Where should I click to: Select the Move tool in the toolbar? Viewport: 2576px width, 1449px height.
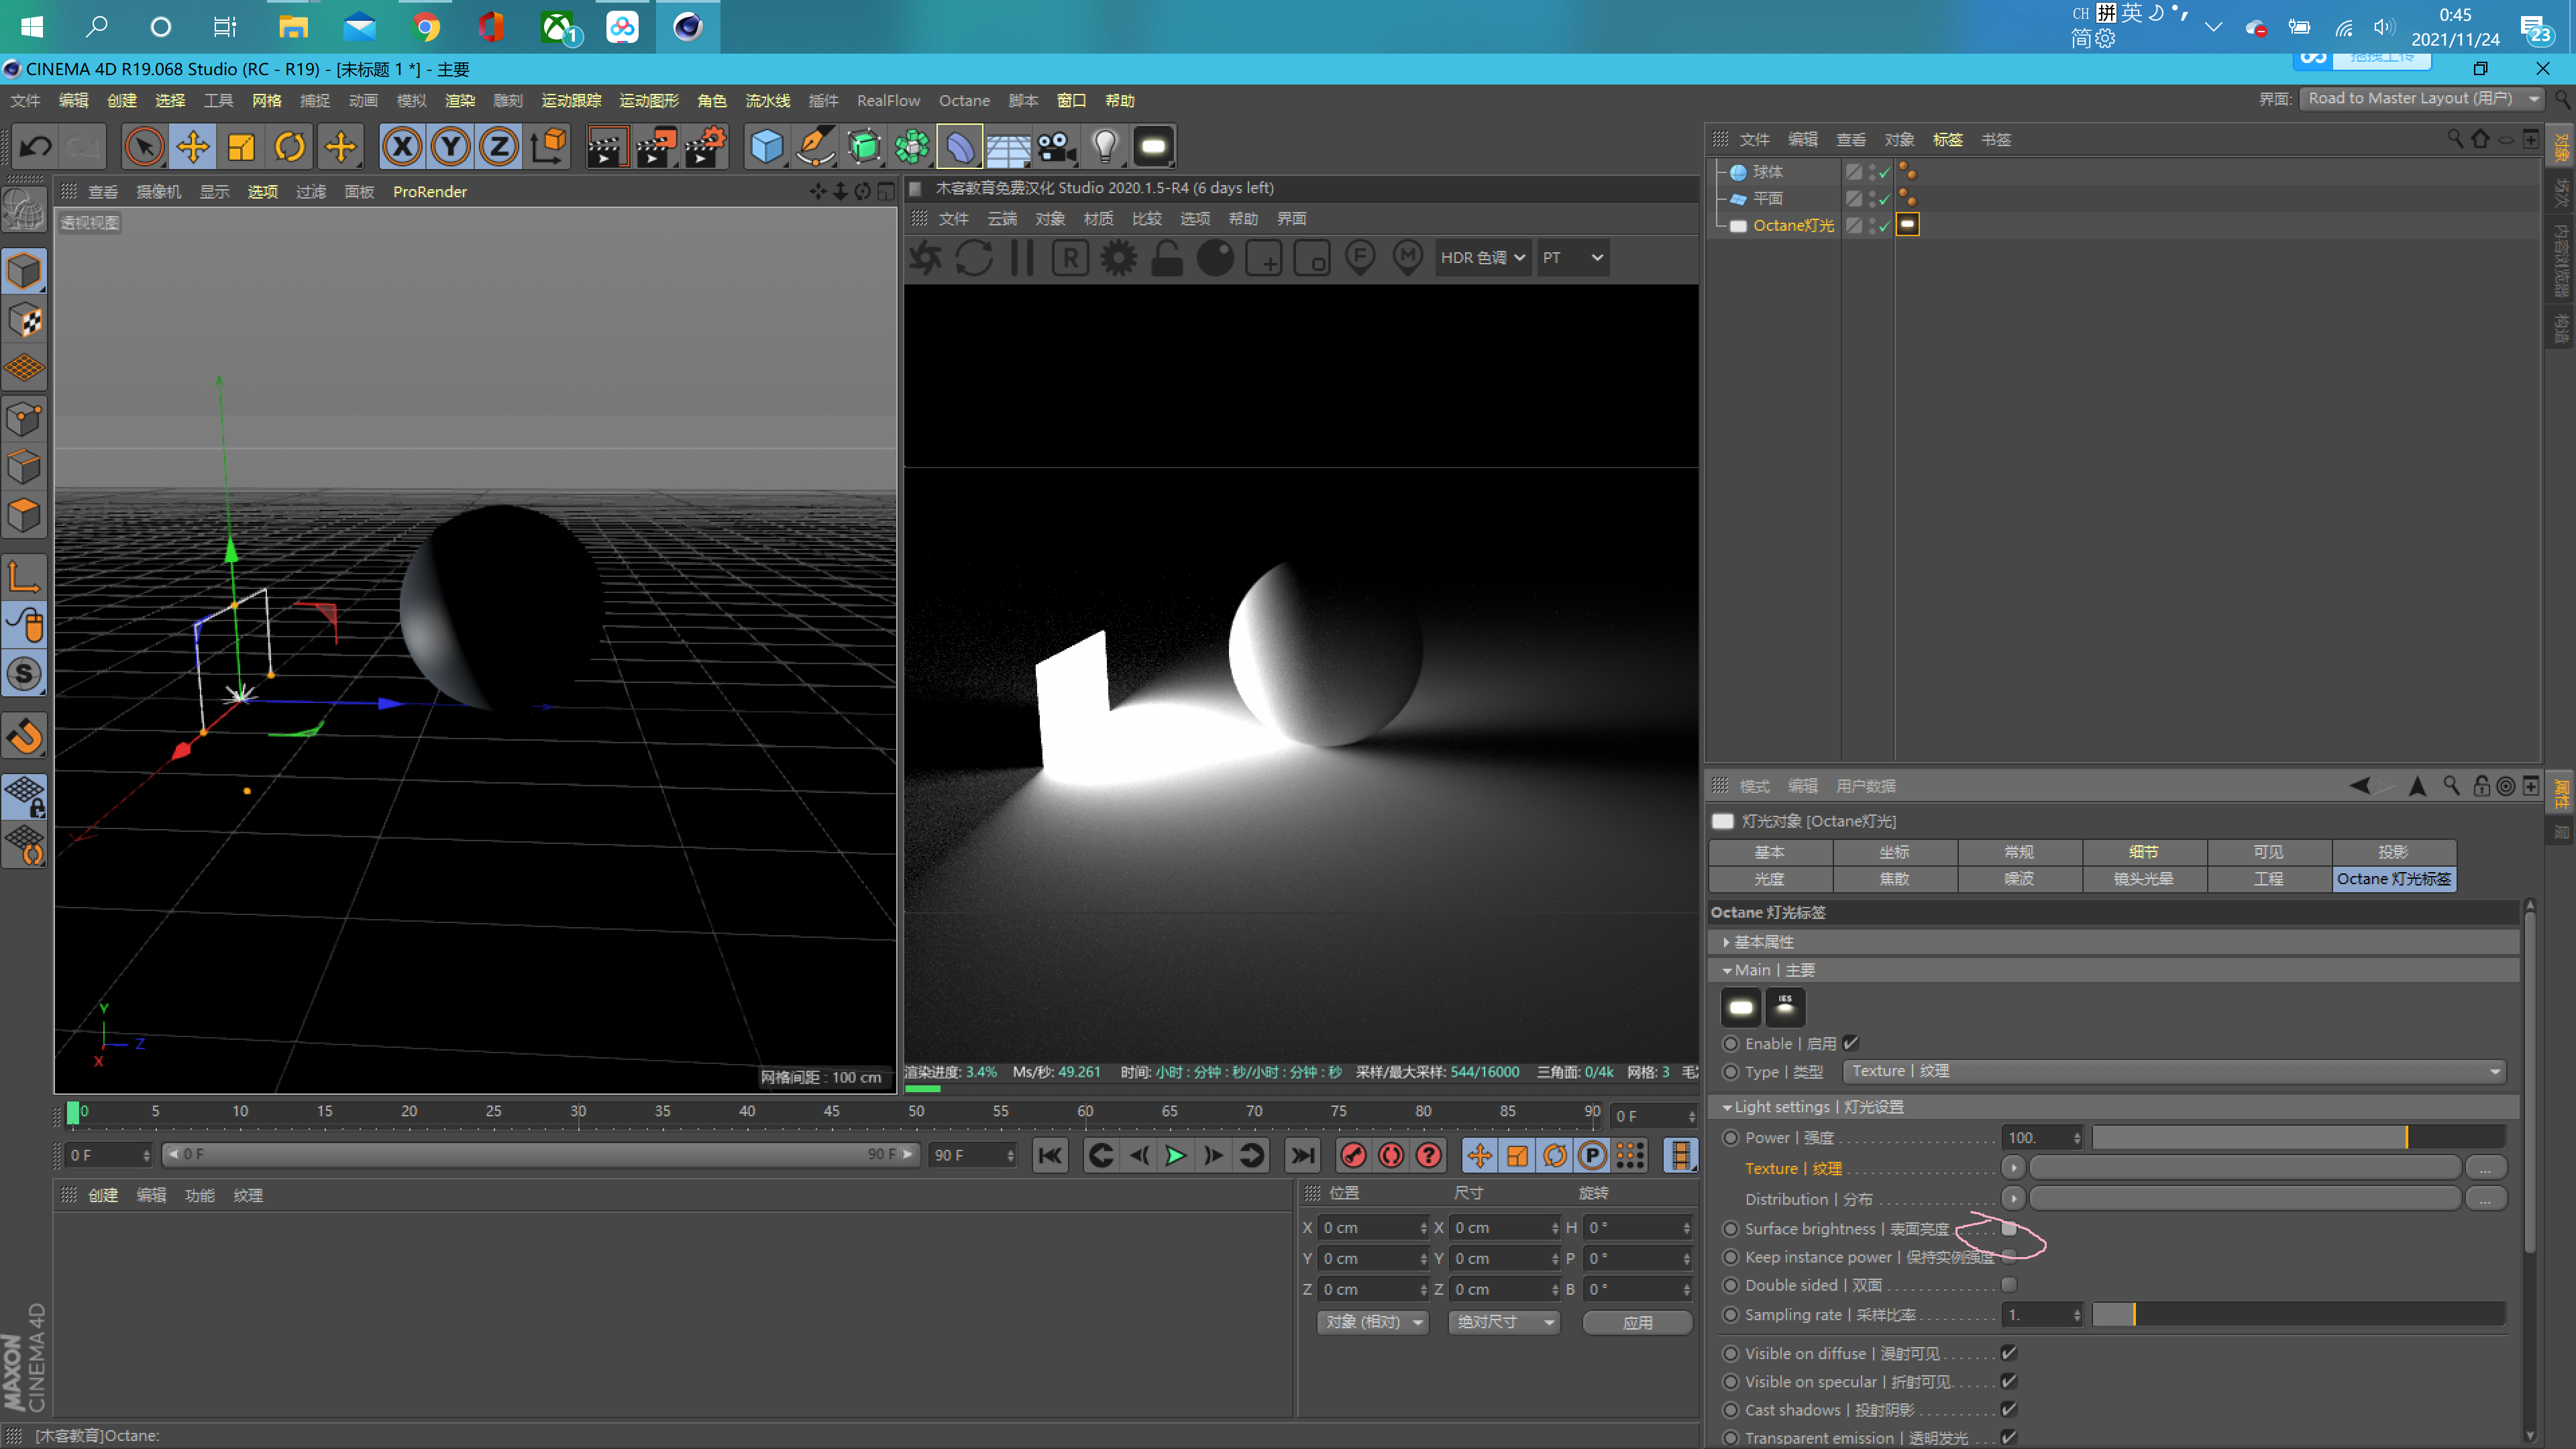[193, 146]
